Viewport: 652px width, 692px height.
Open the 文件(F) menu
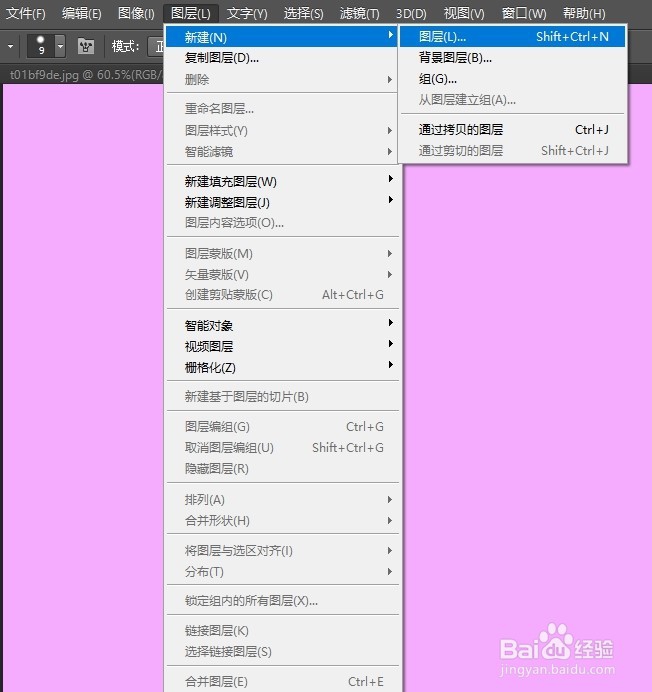pyautogui.click(x=26, y=14)
